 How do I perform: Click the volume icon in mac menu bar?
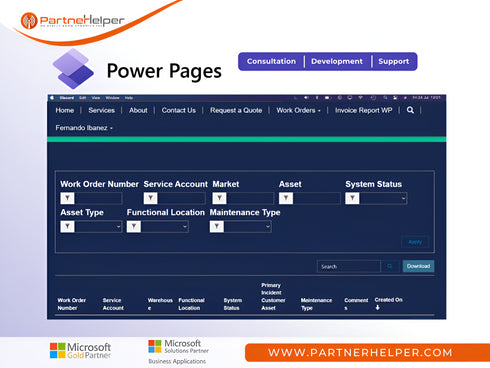tap(306, 98)
